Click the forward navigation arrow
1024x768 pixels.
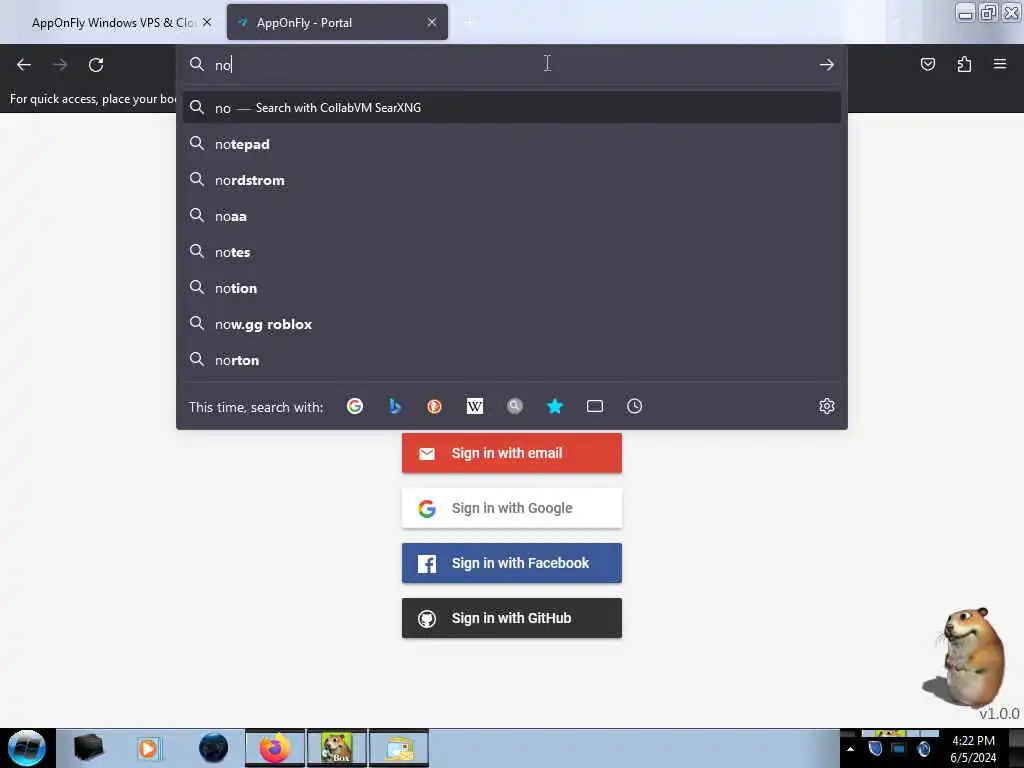tap(60, 65)
